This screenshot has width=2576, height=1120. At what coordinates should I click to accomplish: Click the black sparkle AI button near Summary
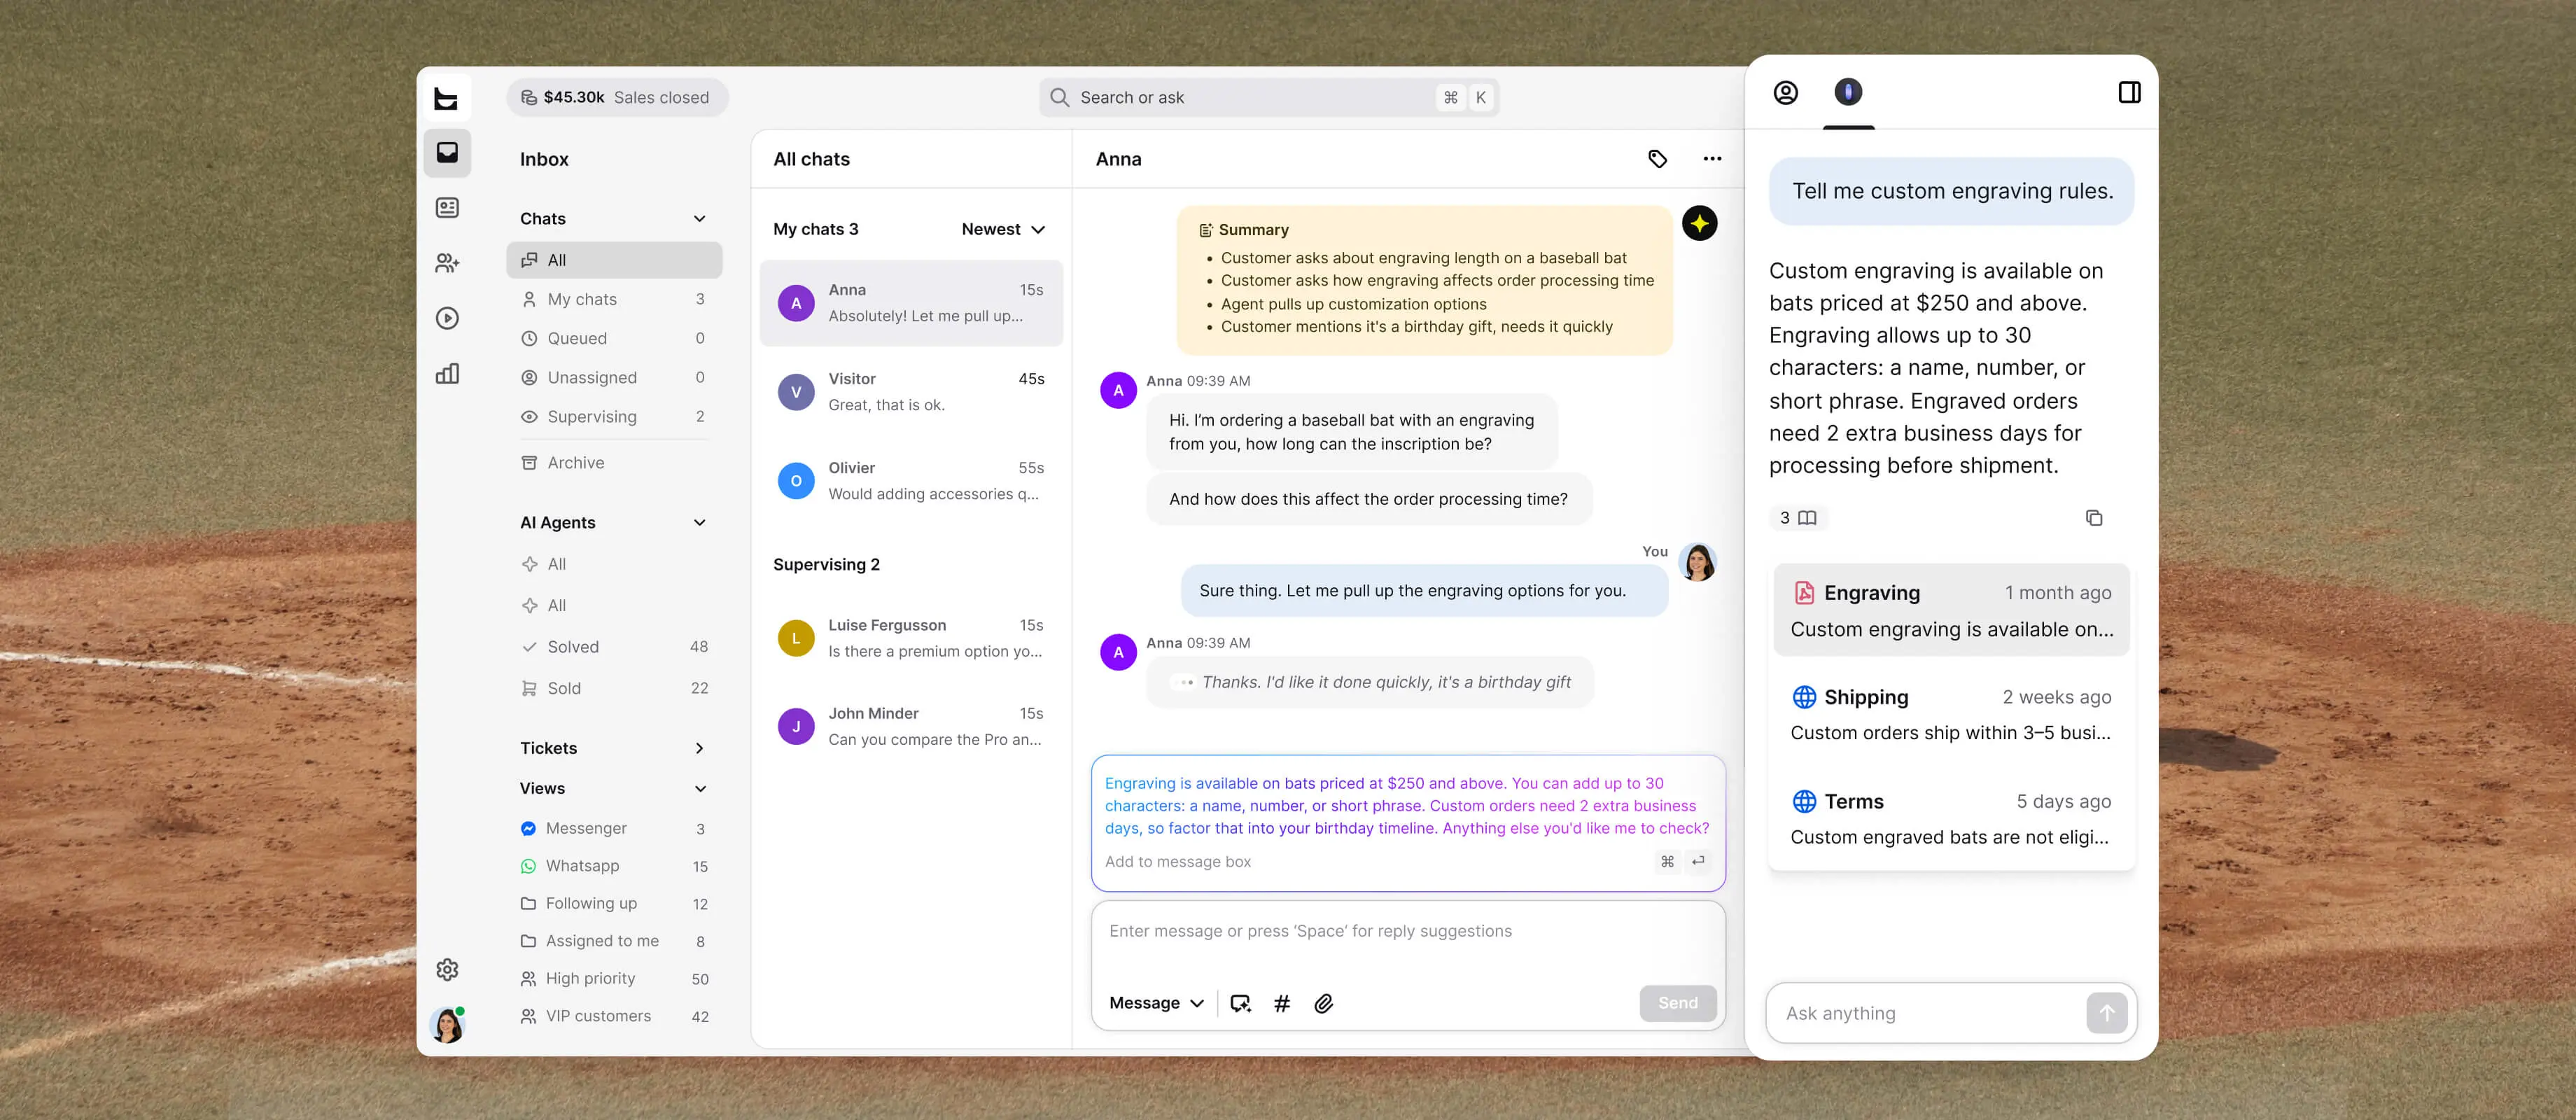click(1699, 223)
